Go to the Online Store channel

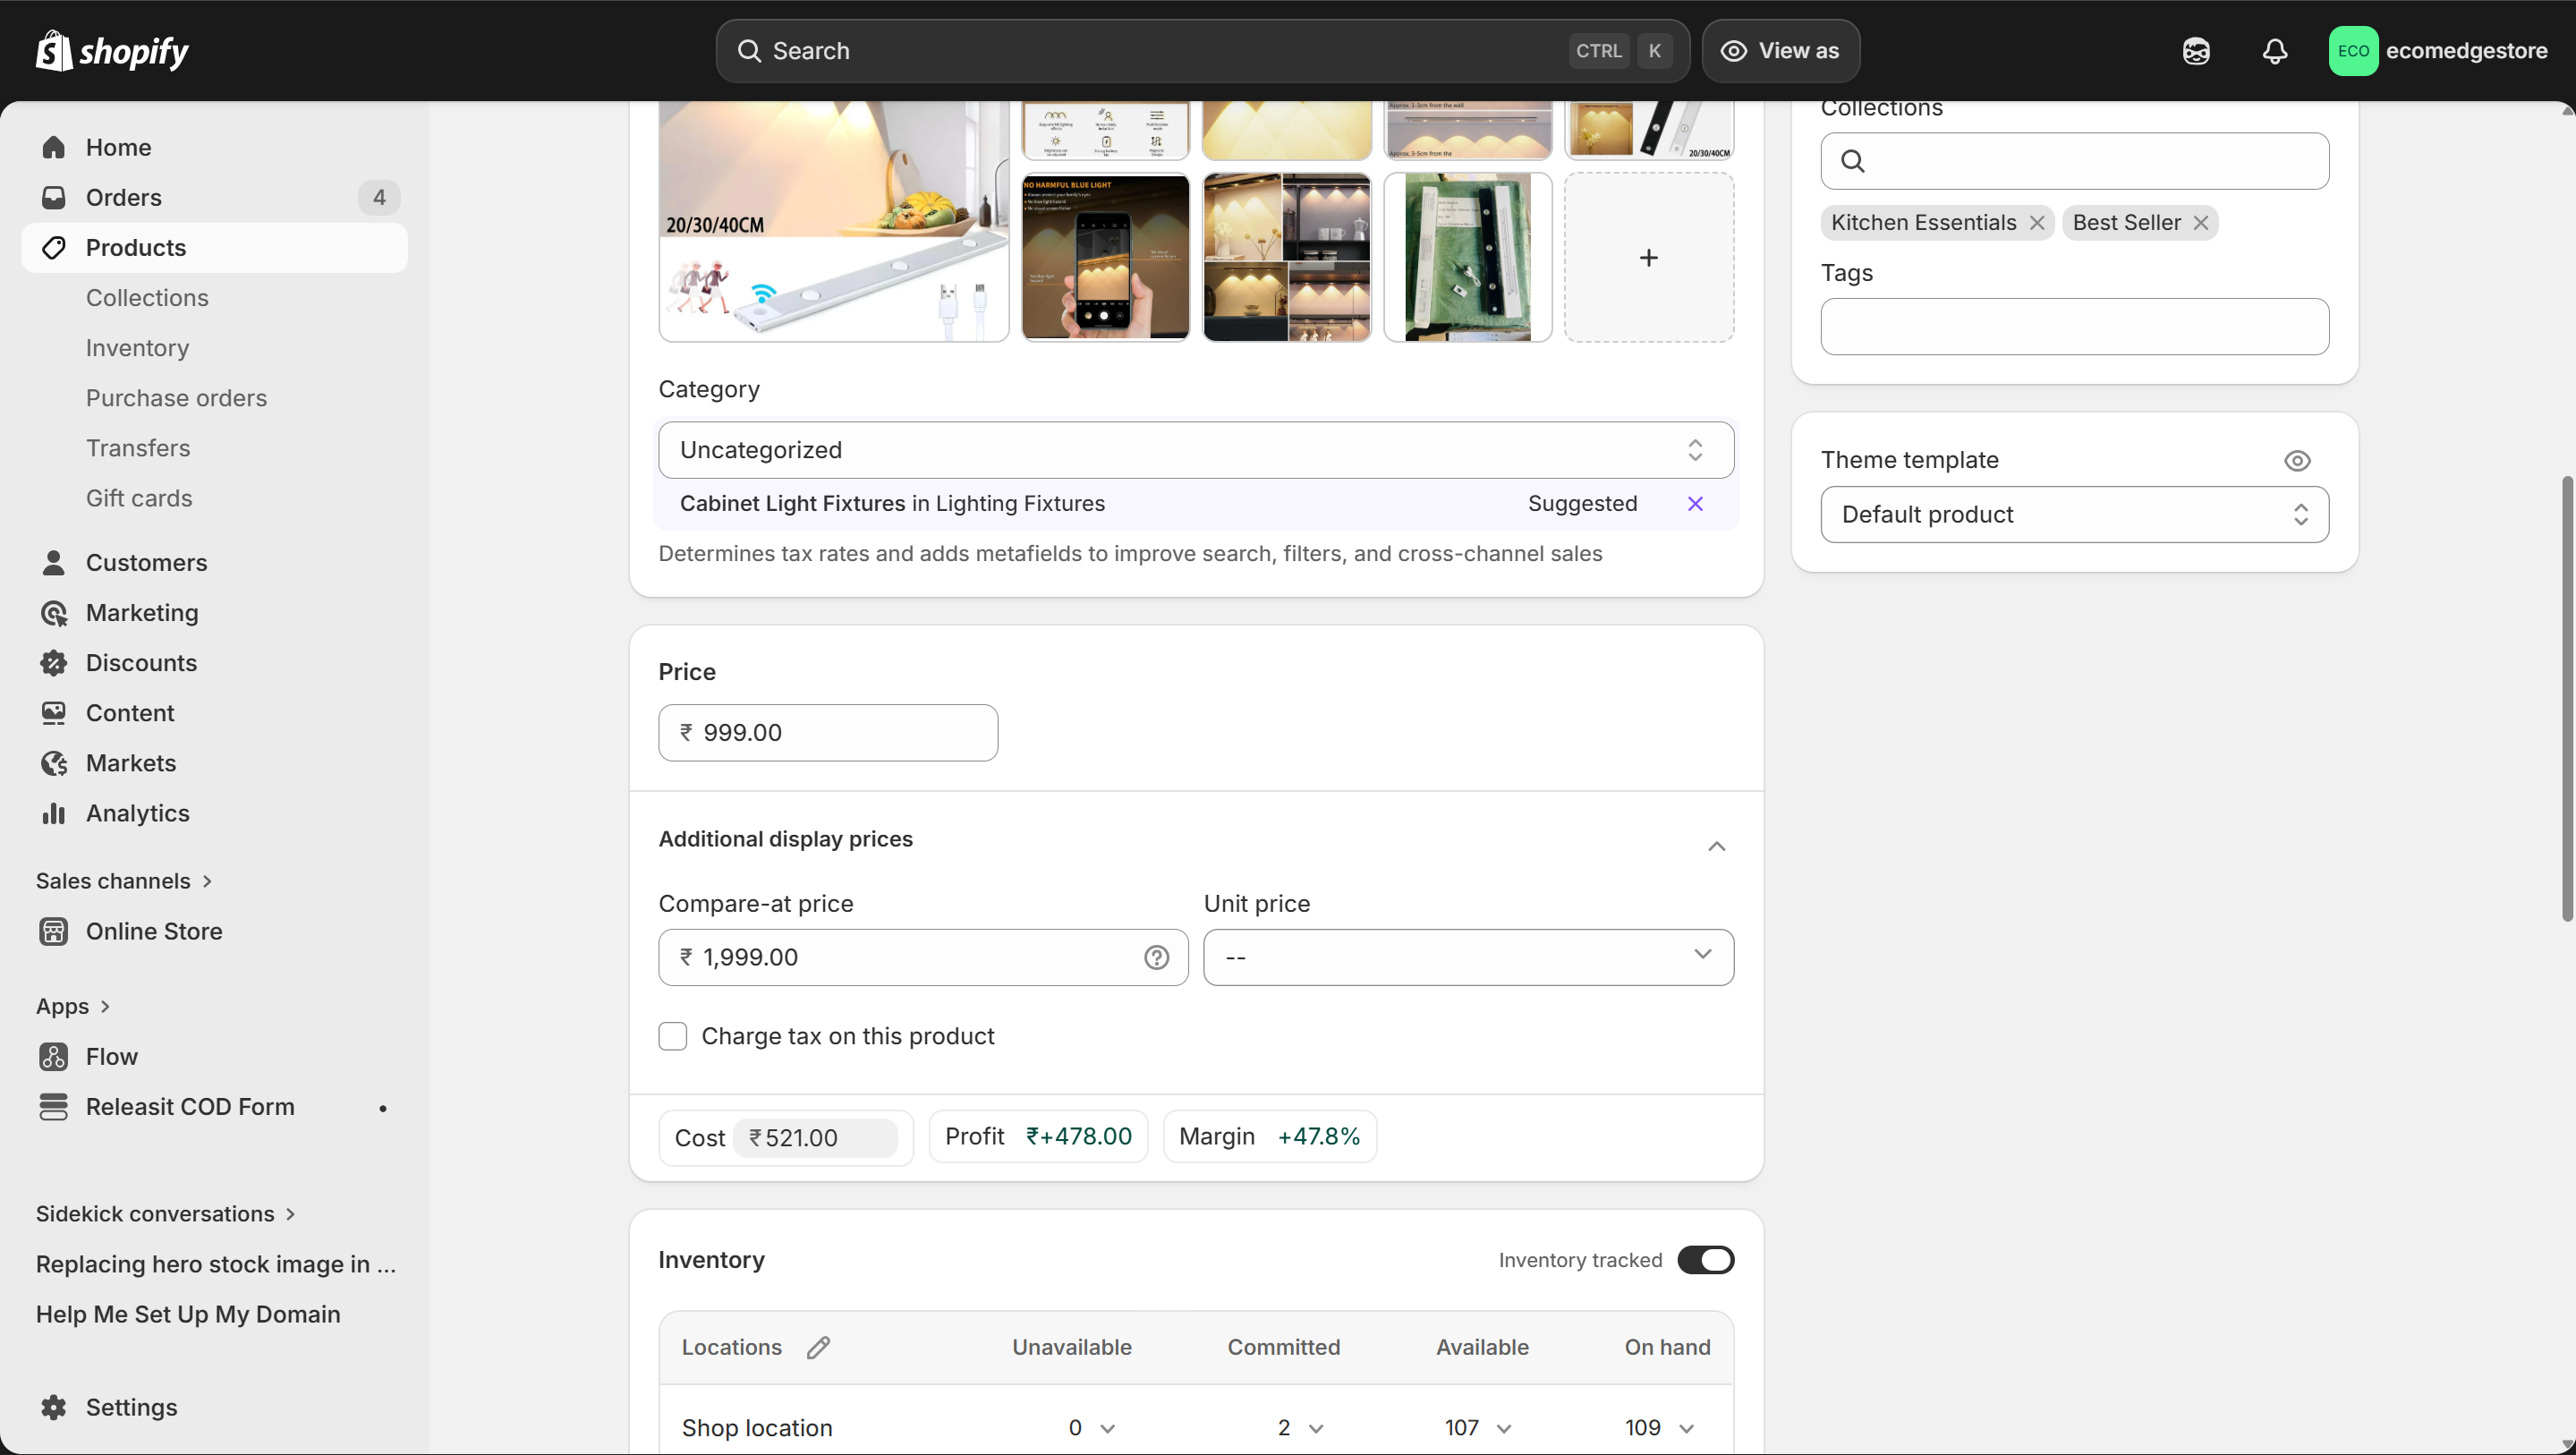[x=154, y=931]
